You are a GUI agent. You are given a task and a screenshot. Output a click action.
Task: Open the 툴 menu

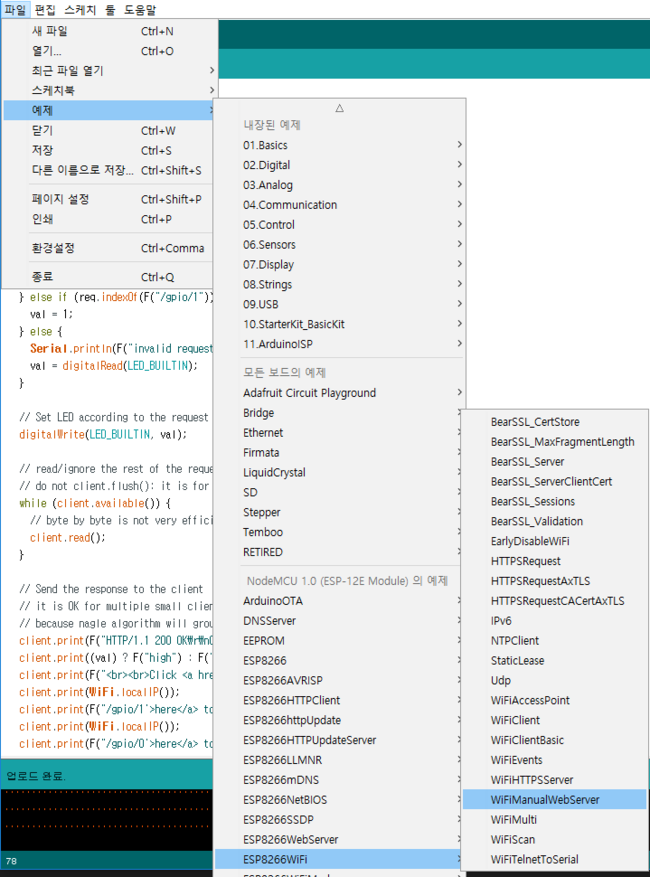click(110, 10)
